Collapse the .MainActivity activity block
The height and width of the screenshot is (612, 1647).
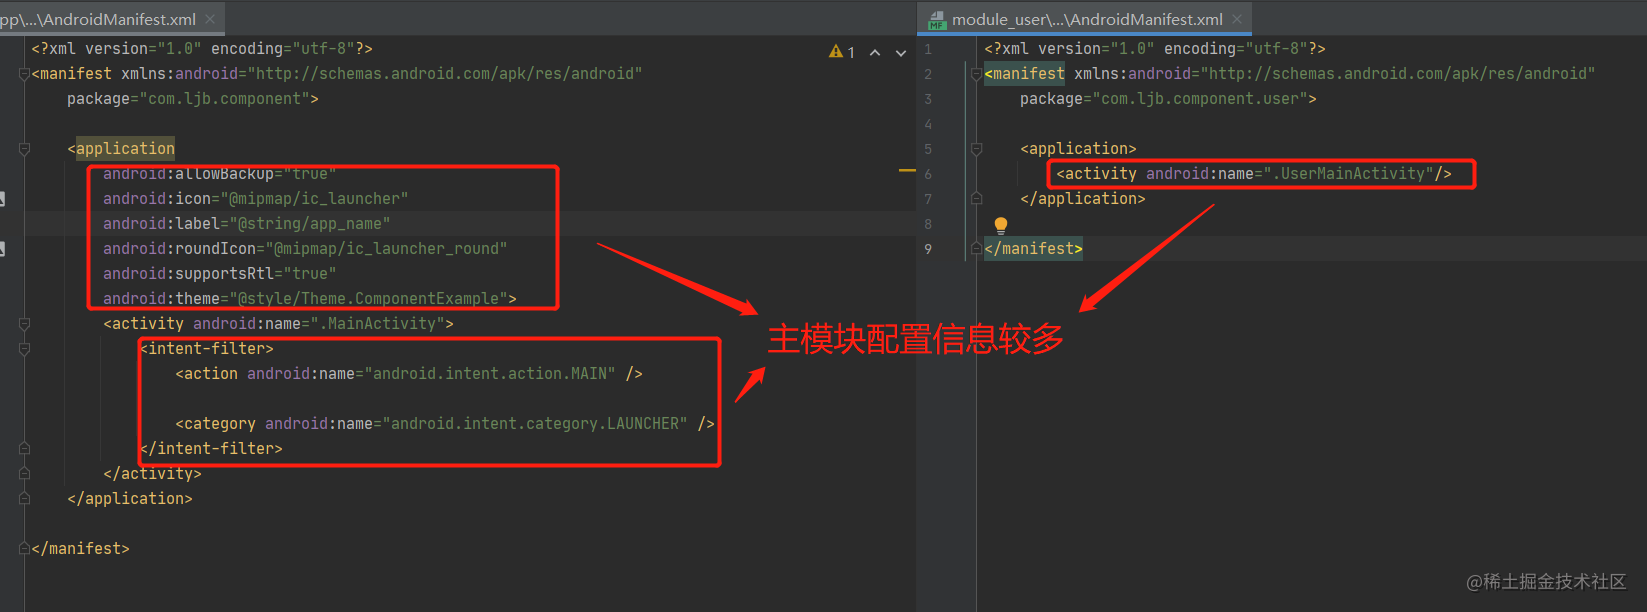click(24, 324)
